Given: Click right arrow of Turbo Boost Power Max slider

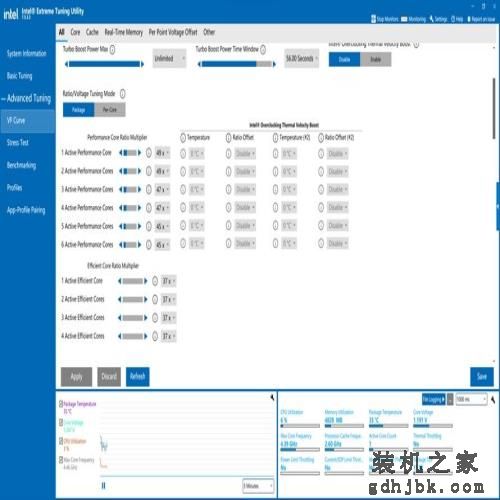Looking at the screenshot, I should click(142, 64).
